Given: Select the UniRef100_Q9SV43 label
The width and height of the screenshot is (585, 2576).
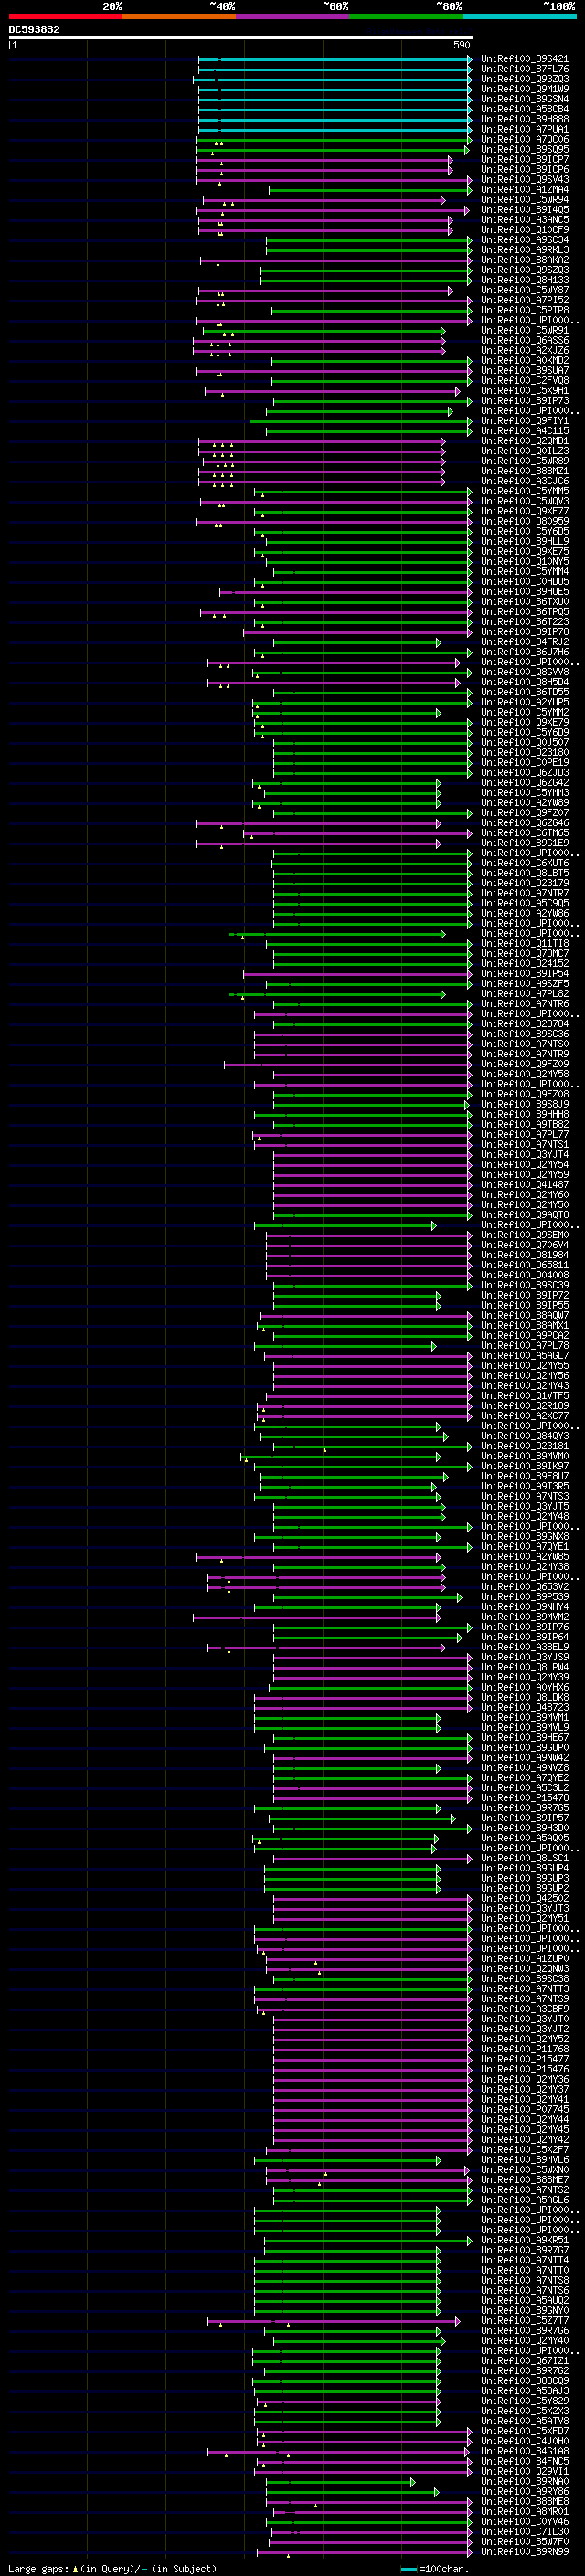Looking at the screenshot, I should coord(525,179).
